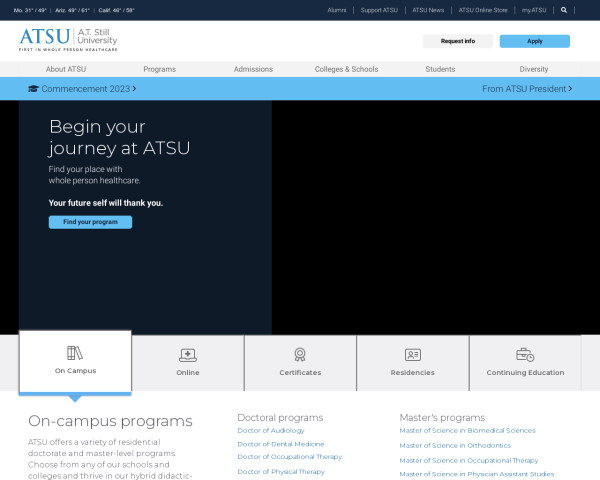Screen dimensions: 600x480
Task: Click the Ariz. weather temperature reading
Action: pyautogui.click(x=72, y=10)
